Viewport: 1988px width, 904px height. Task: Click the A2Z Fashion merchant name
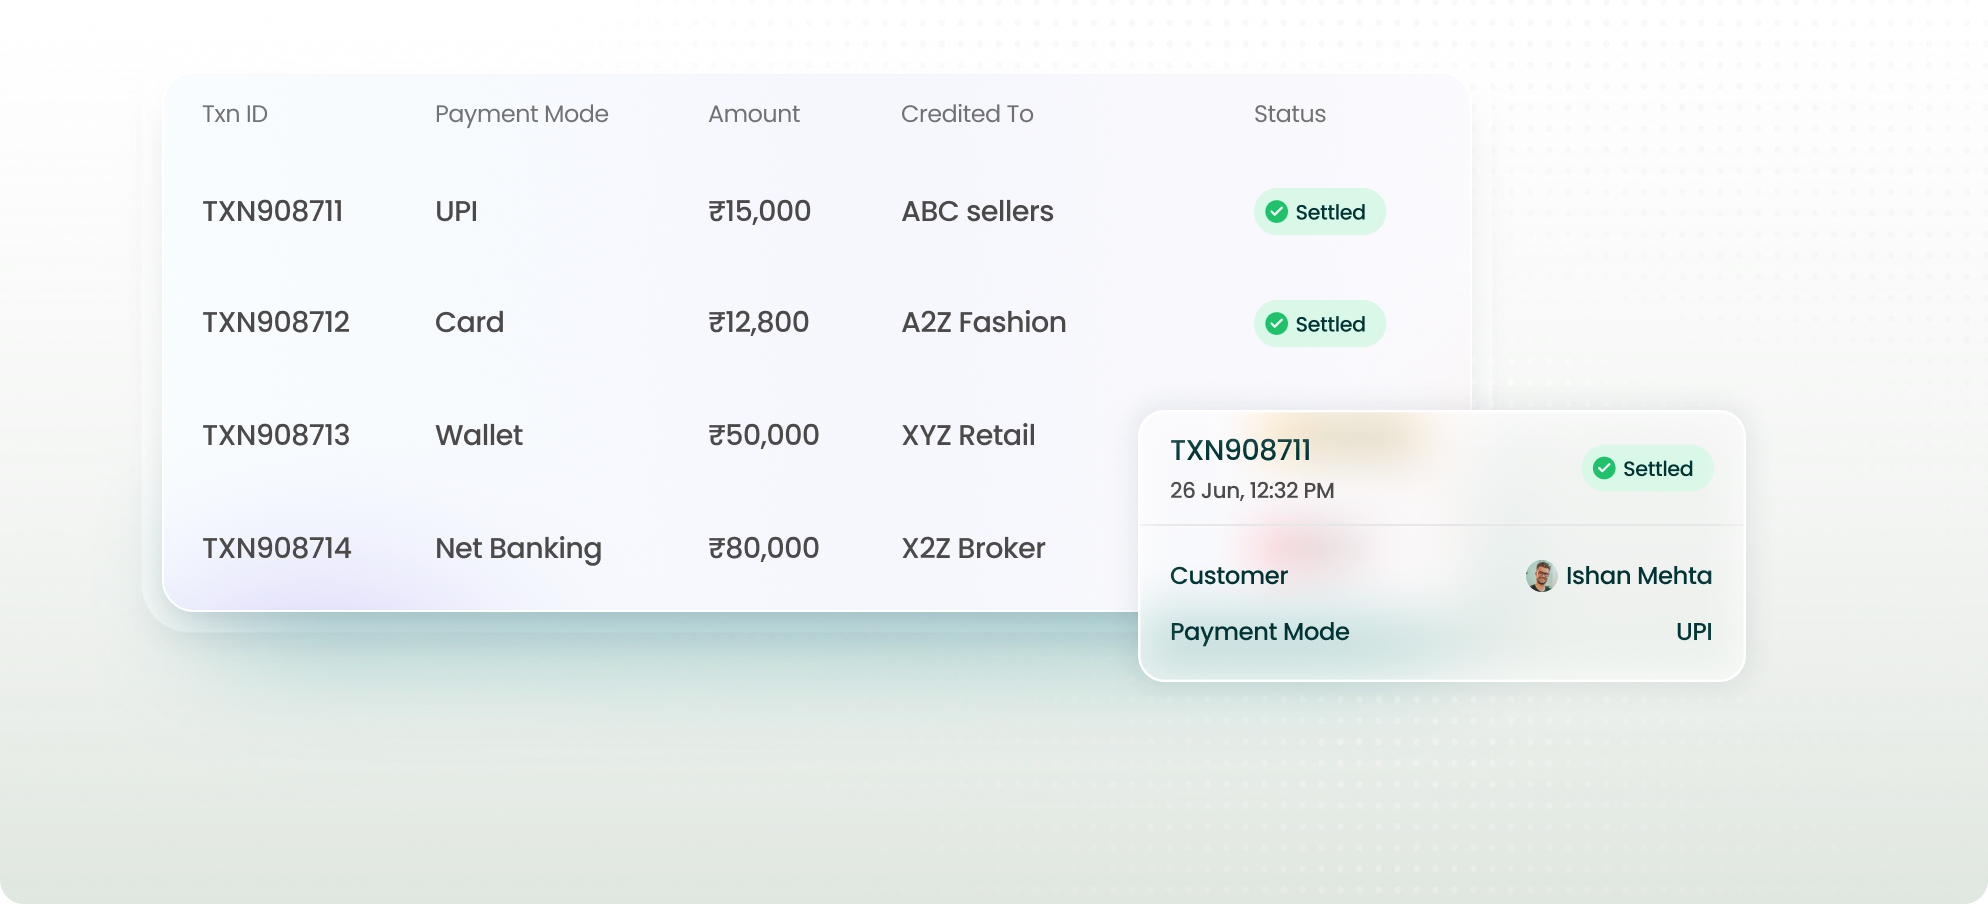983,323
